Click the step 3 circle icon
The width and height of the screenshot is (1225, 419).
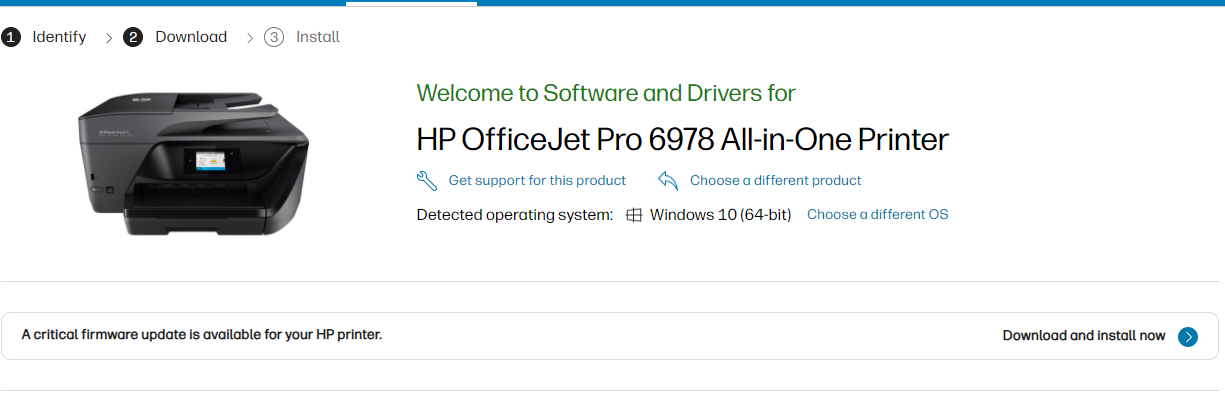[274, 37]
